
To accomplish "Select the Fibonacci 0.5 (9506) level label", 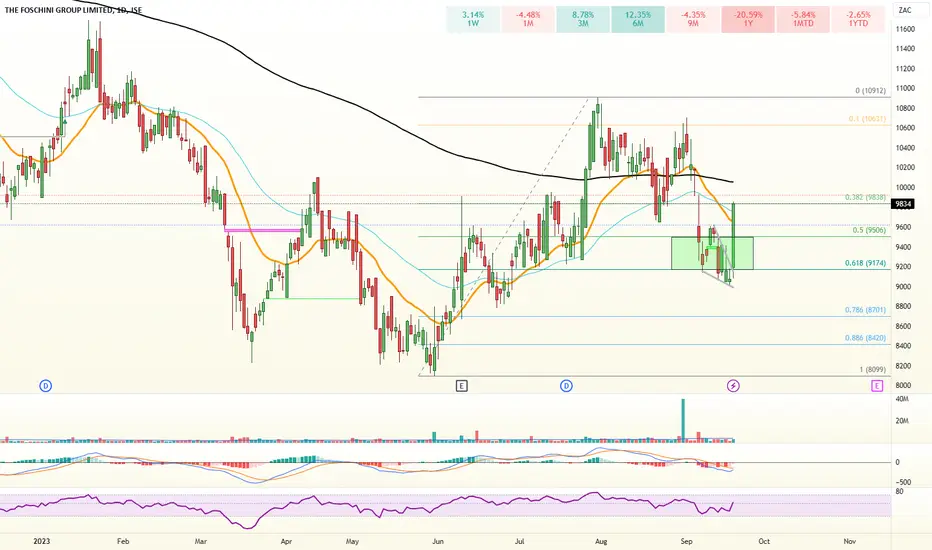I will click(869, 230).
